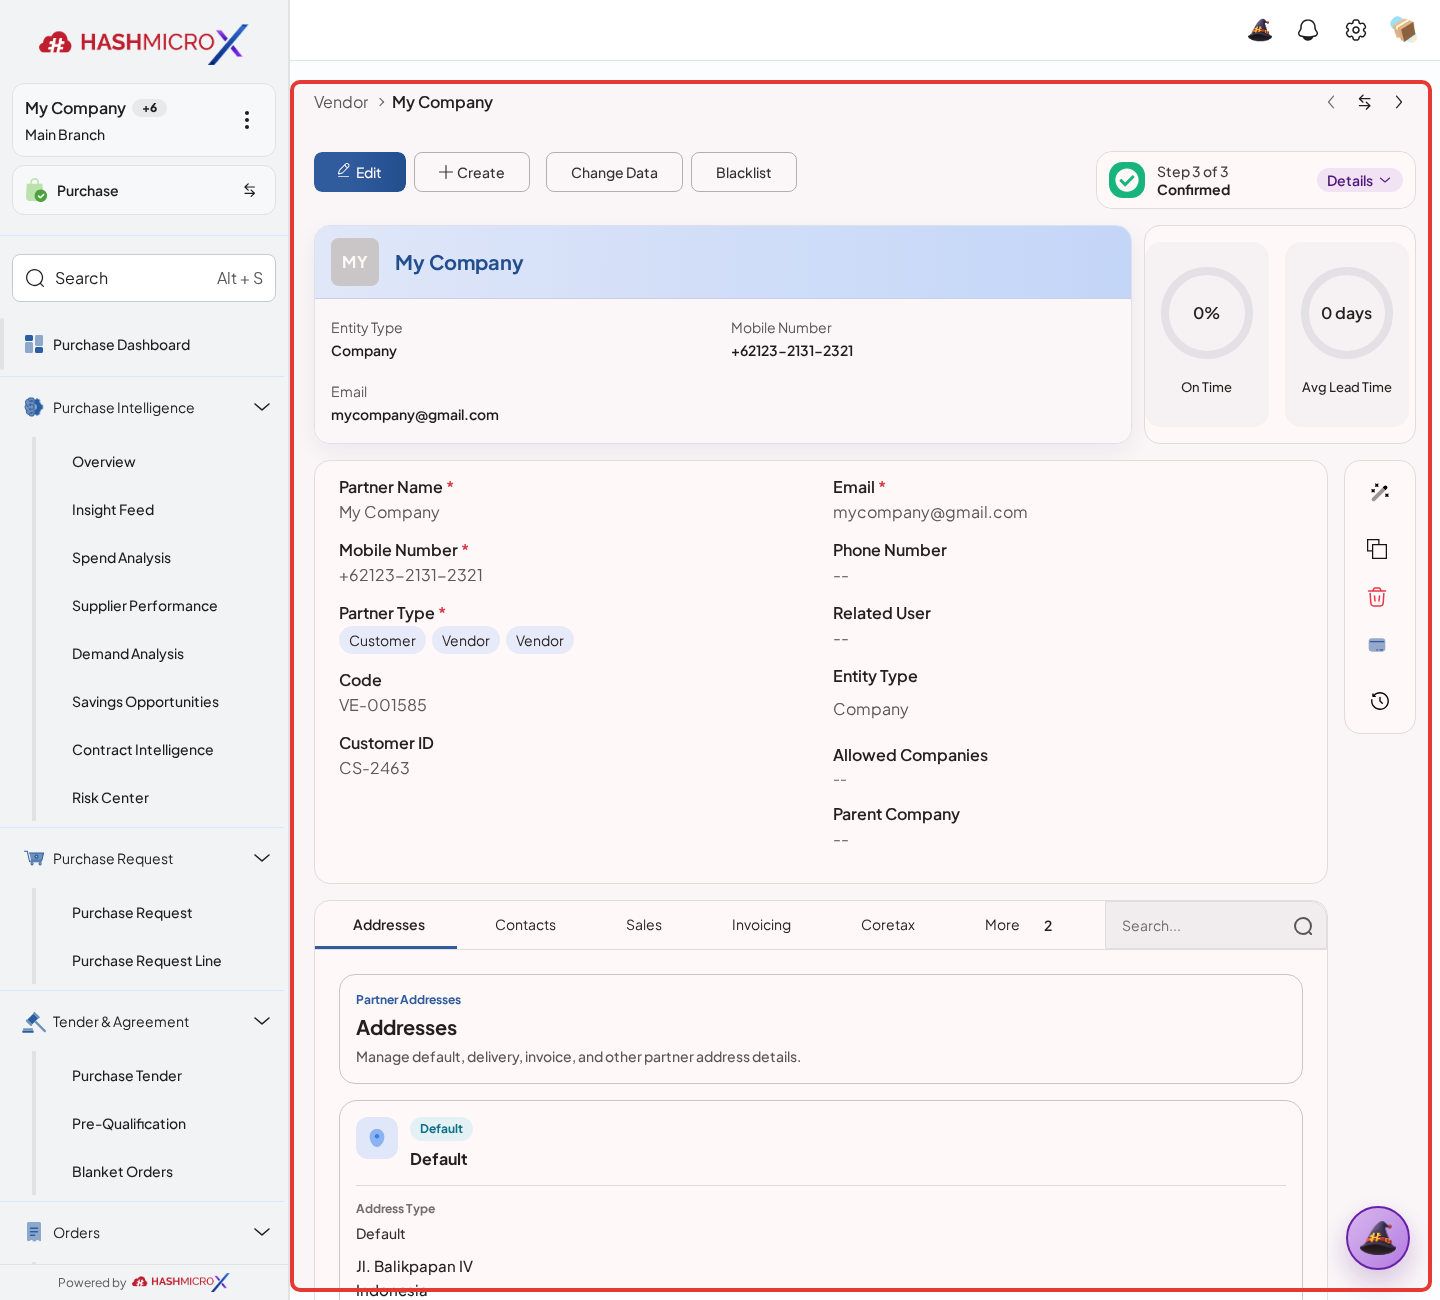Open Pre-Qualification
The height and width of the screenshot is (1300, 1440).
129,1124
